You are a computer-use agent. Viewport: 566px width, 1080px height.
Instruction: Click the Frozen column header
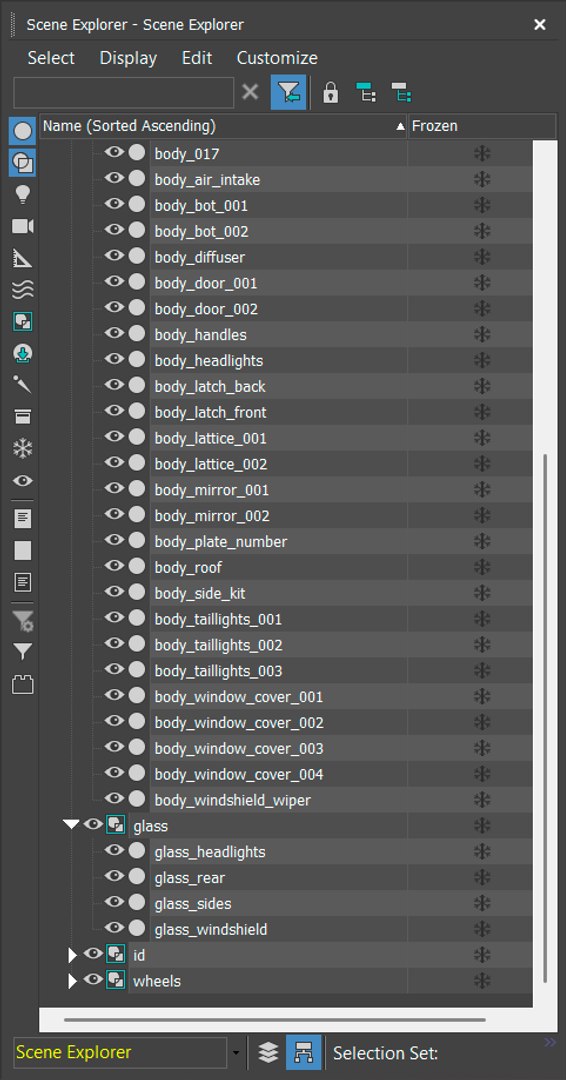click(x=482, y=126)
